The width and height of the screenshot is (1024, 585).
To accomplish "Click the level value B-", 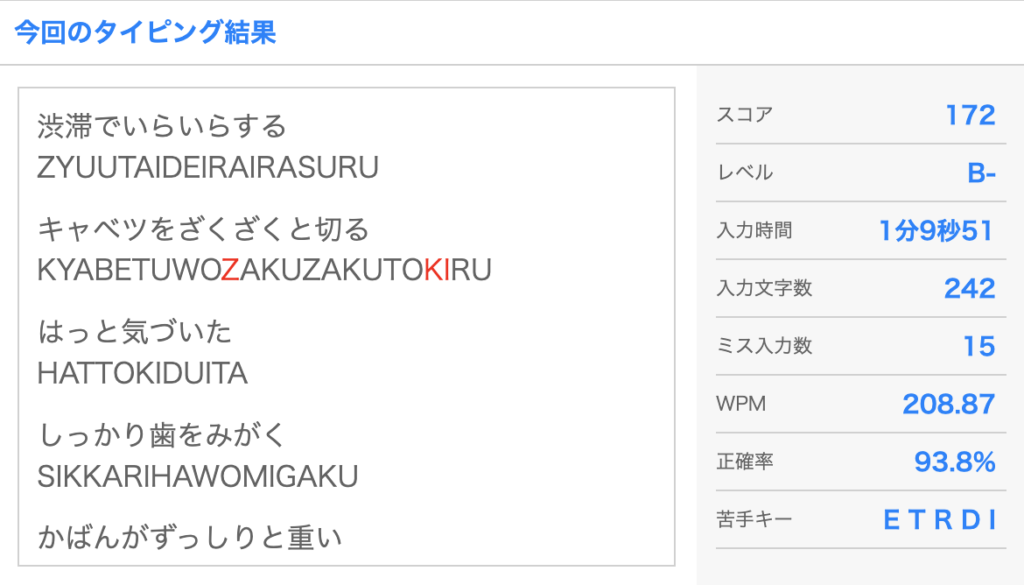I will pos(981,173).
